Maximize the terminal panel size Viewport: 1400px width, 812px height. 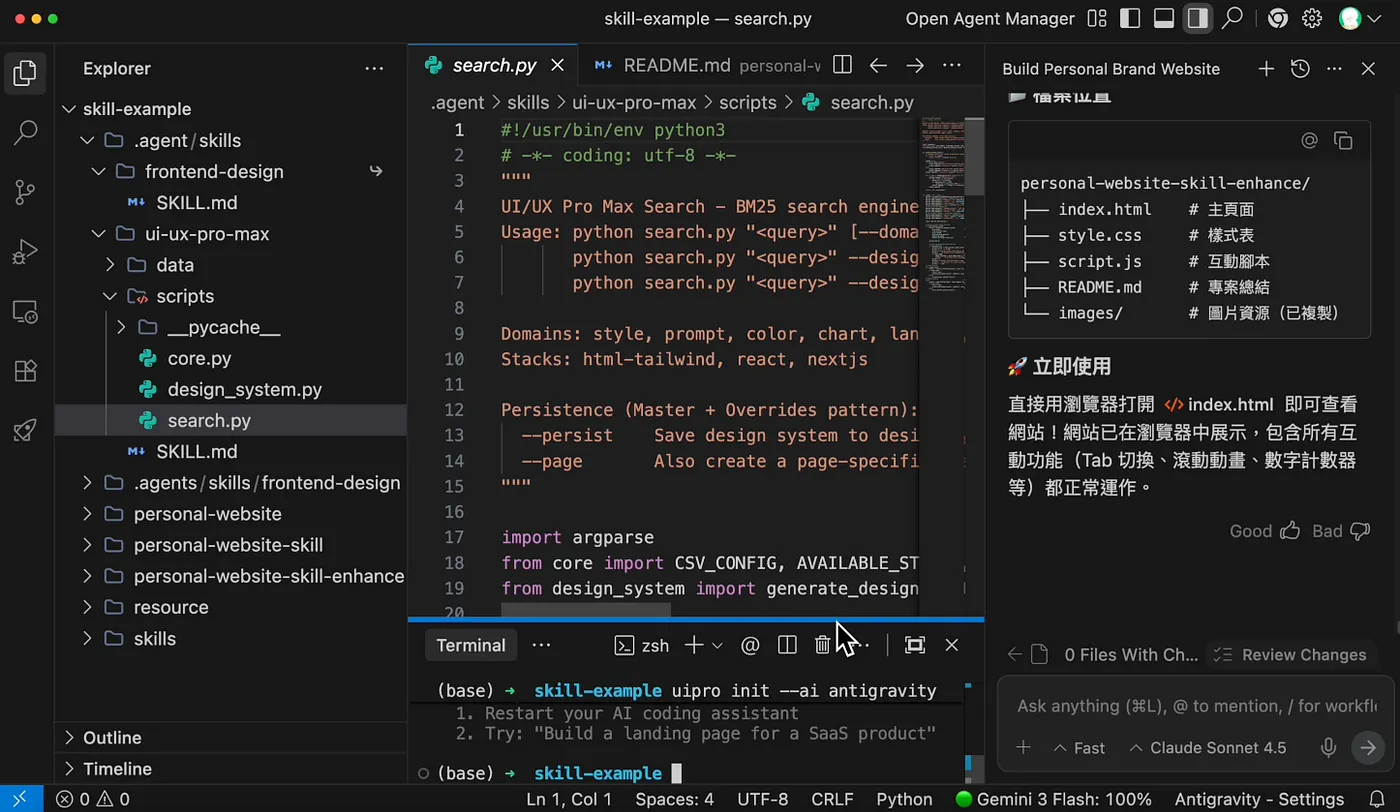(x=914, y=645)
